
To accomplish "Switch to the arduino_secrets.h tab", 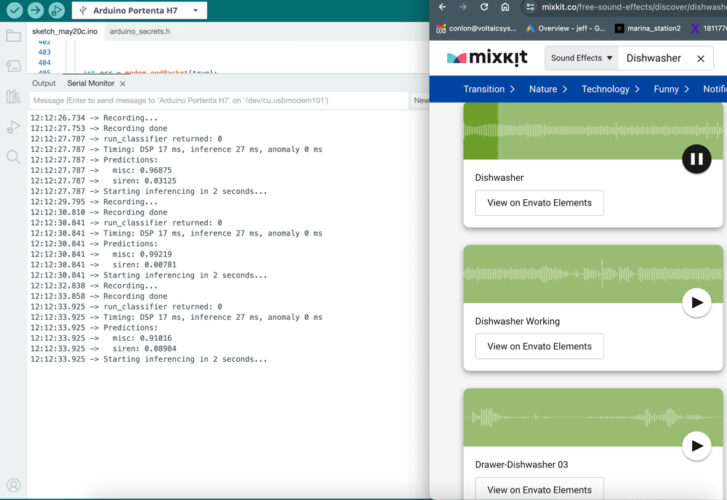I will click(139, 32).
